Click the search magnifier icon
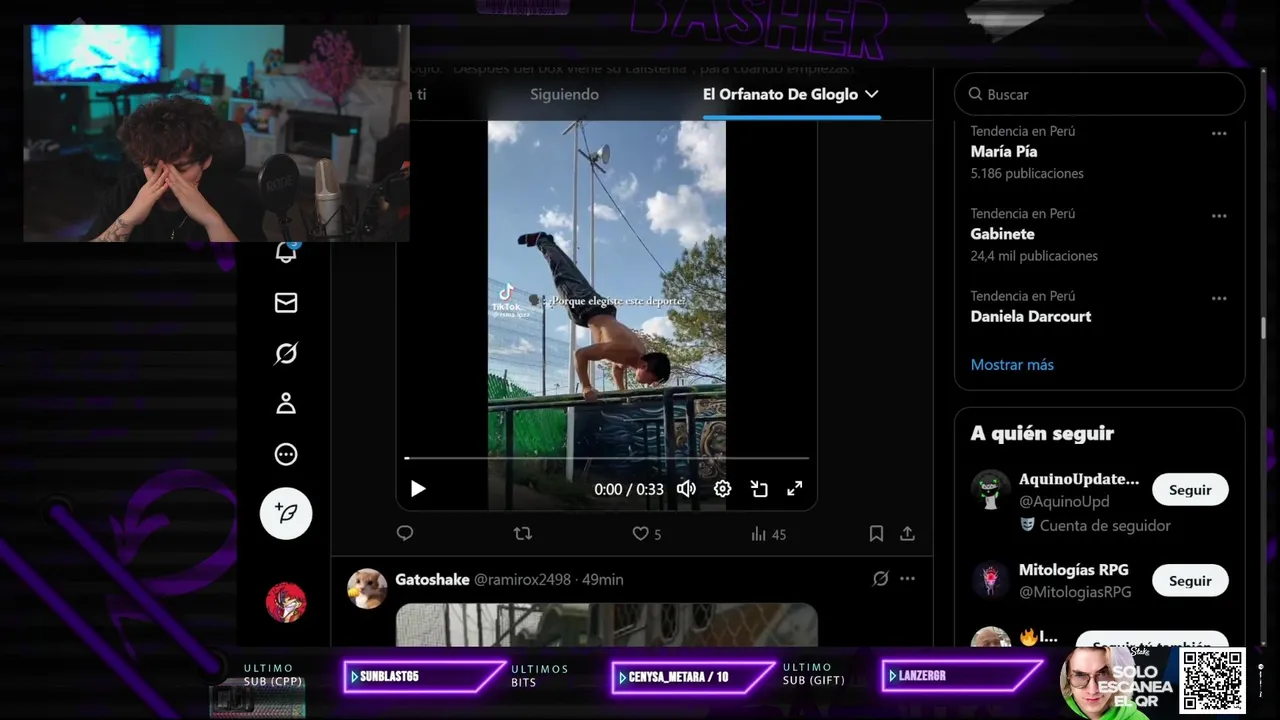 coord(975,94)
